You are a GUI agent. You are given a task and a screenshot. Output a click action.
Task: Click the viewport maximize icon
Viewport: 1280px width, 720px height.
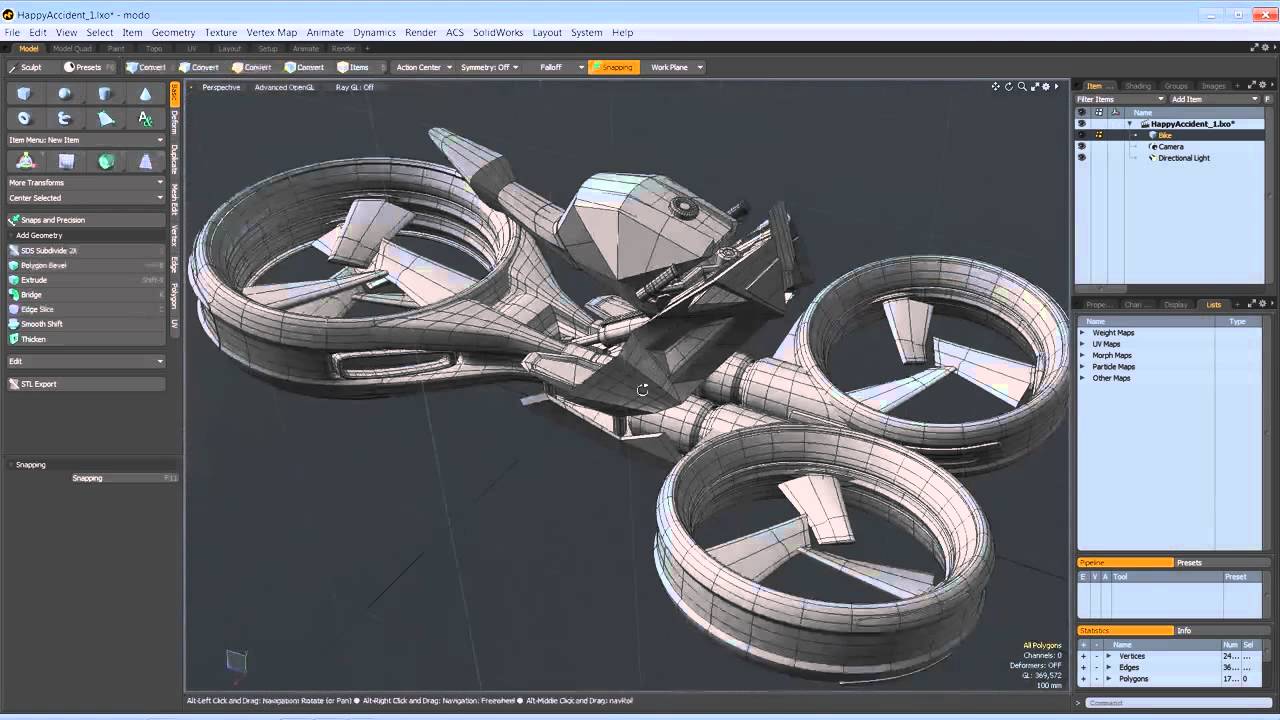[x=1034, y=87]
